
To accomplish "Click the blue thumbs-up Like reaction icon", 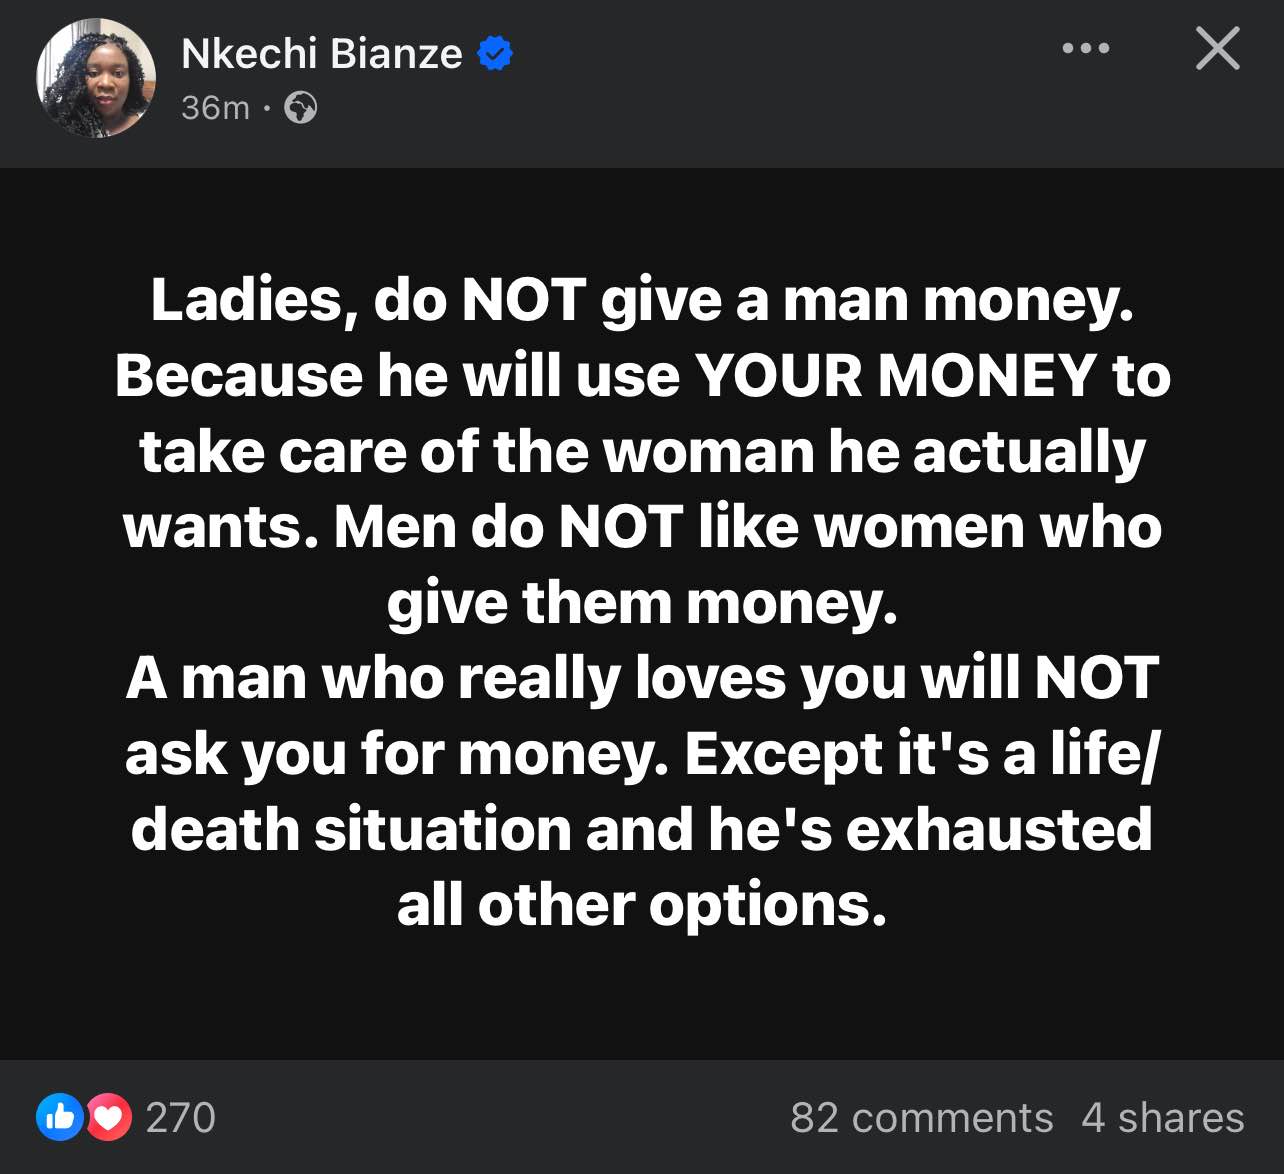I will [x=59, y=1117].
